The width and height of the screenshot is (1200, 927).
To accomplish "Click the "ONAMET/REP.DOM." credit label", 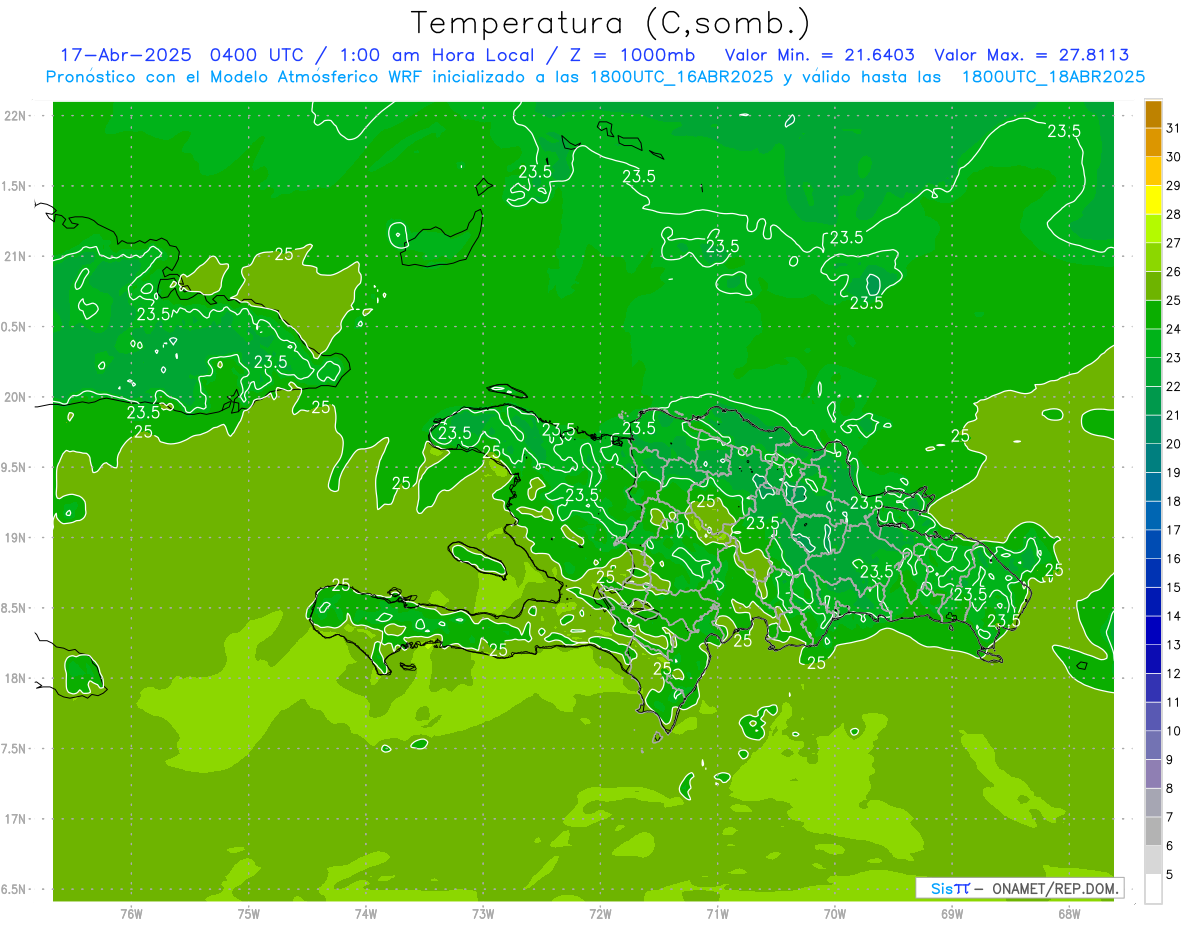I will tap(1056, 888).
